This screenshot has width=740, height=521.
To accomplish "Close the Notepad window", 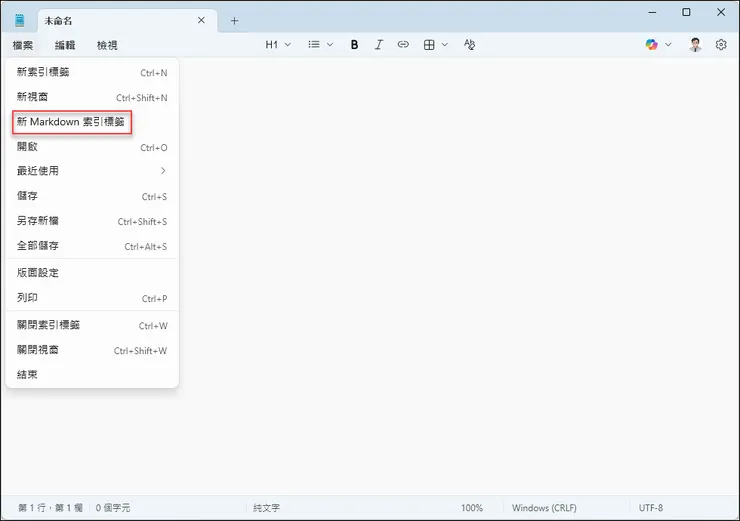I will point(721,12).
